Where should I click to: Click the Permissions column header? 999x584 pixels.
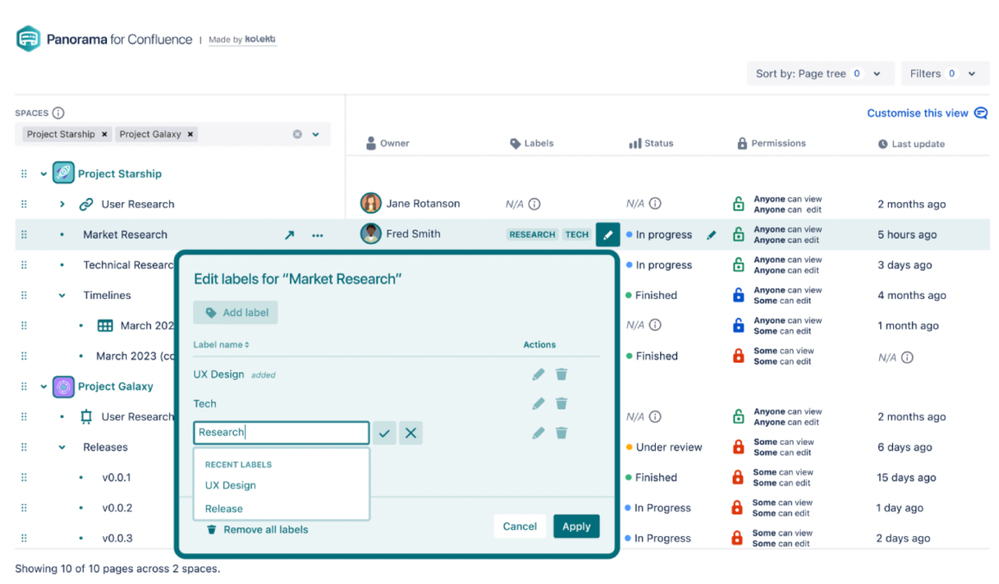point(772,143)
